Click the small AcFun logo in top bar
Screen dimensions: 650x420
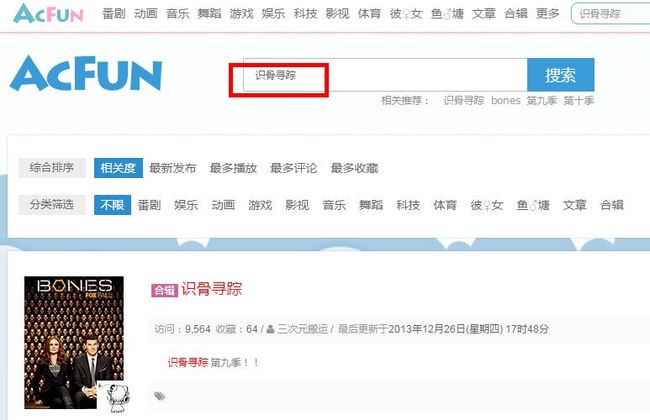tap(48, 14)
